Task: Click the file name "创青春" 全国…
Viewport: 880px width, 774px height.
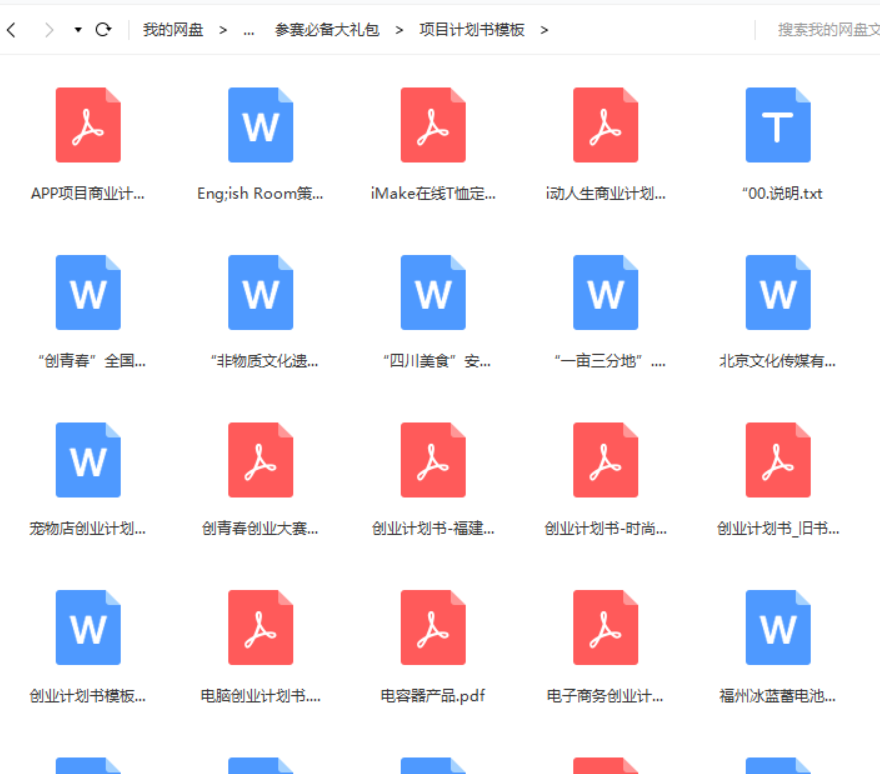Action: pyautogui.click(x=92, y=361)
